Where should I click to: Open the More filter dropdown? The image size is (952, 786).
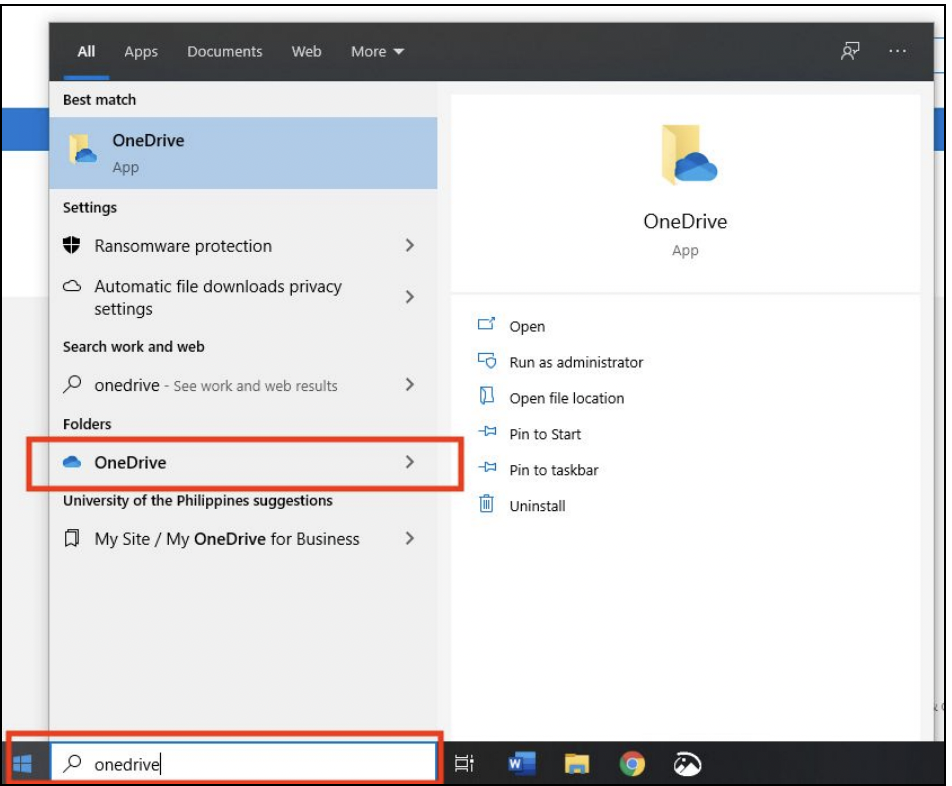pos(377,52)
